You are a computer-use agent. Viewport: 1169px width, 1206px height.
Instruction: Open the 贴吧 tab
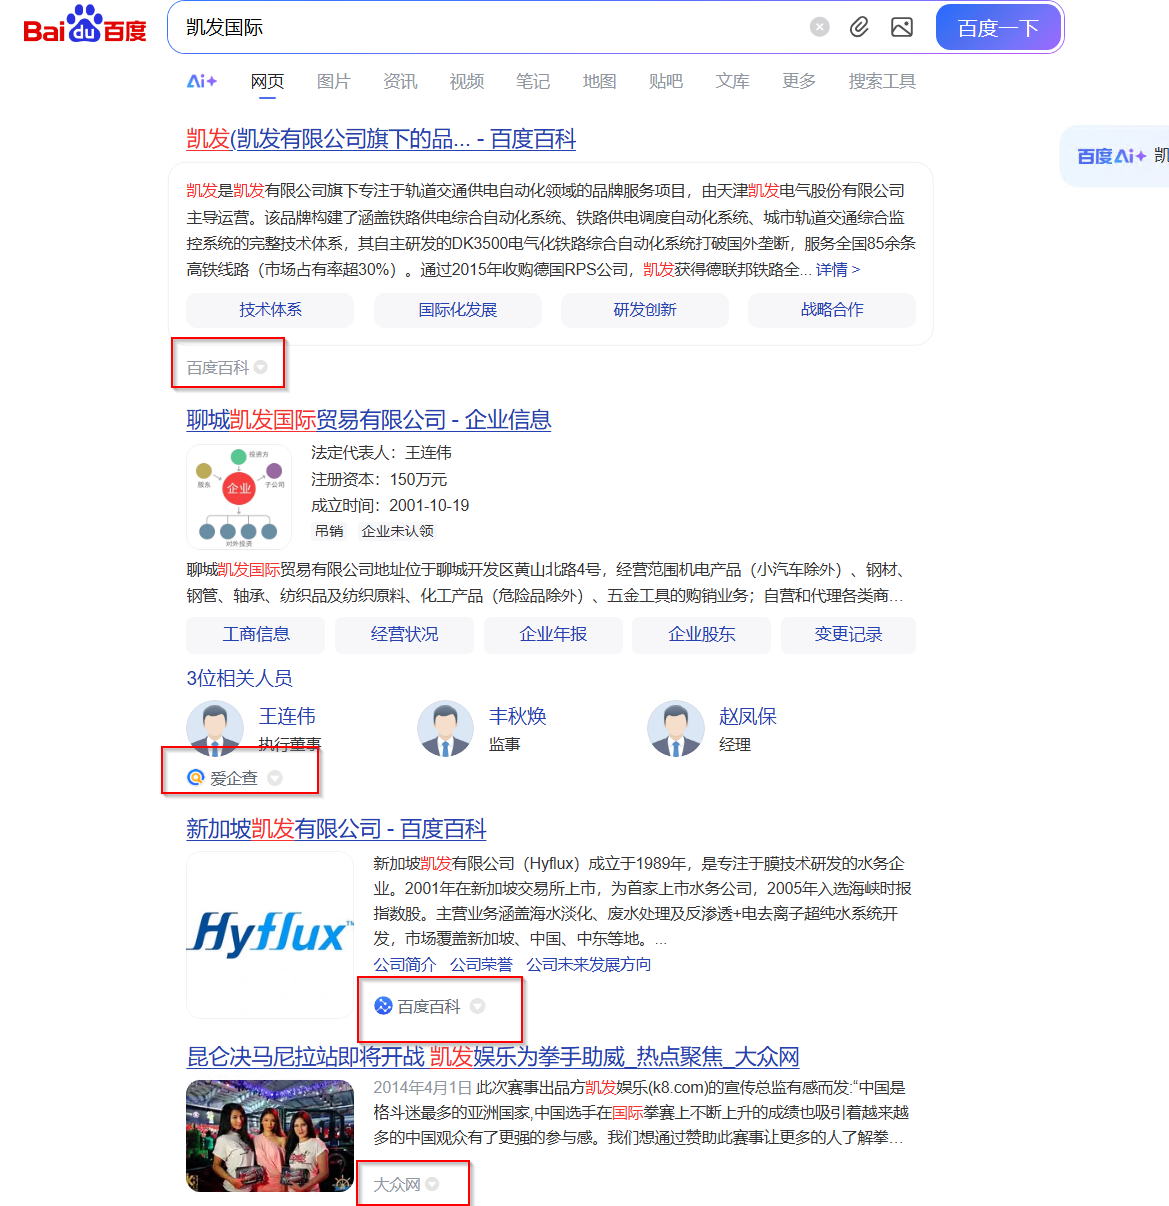[666, 81]
